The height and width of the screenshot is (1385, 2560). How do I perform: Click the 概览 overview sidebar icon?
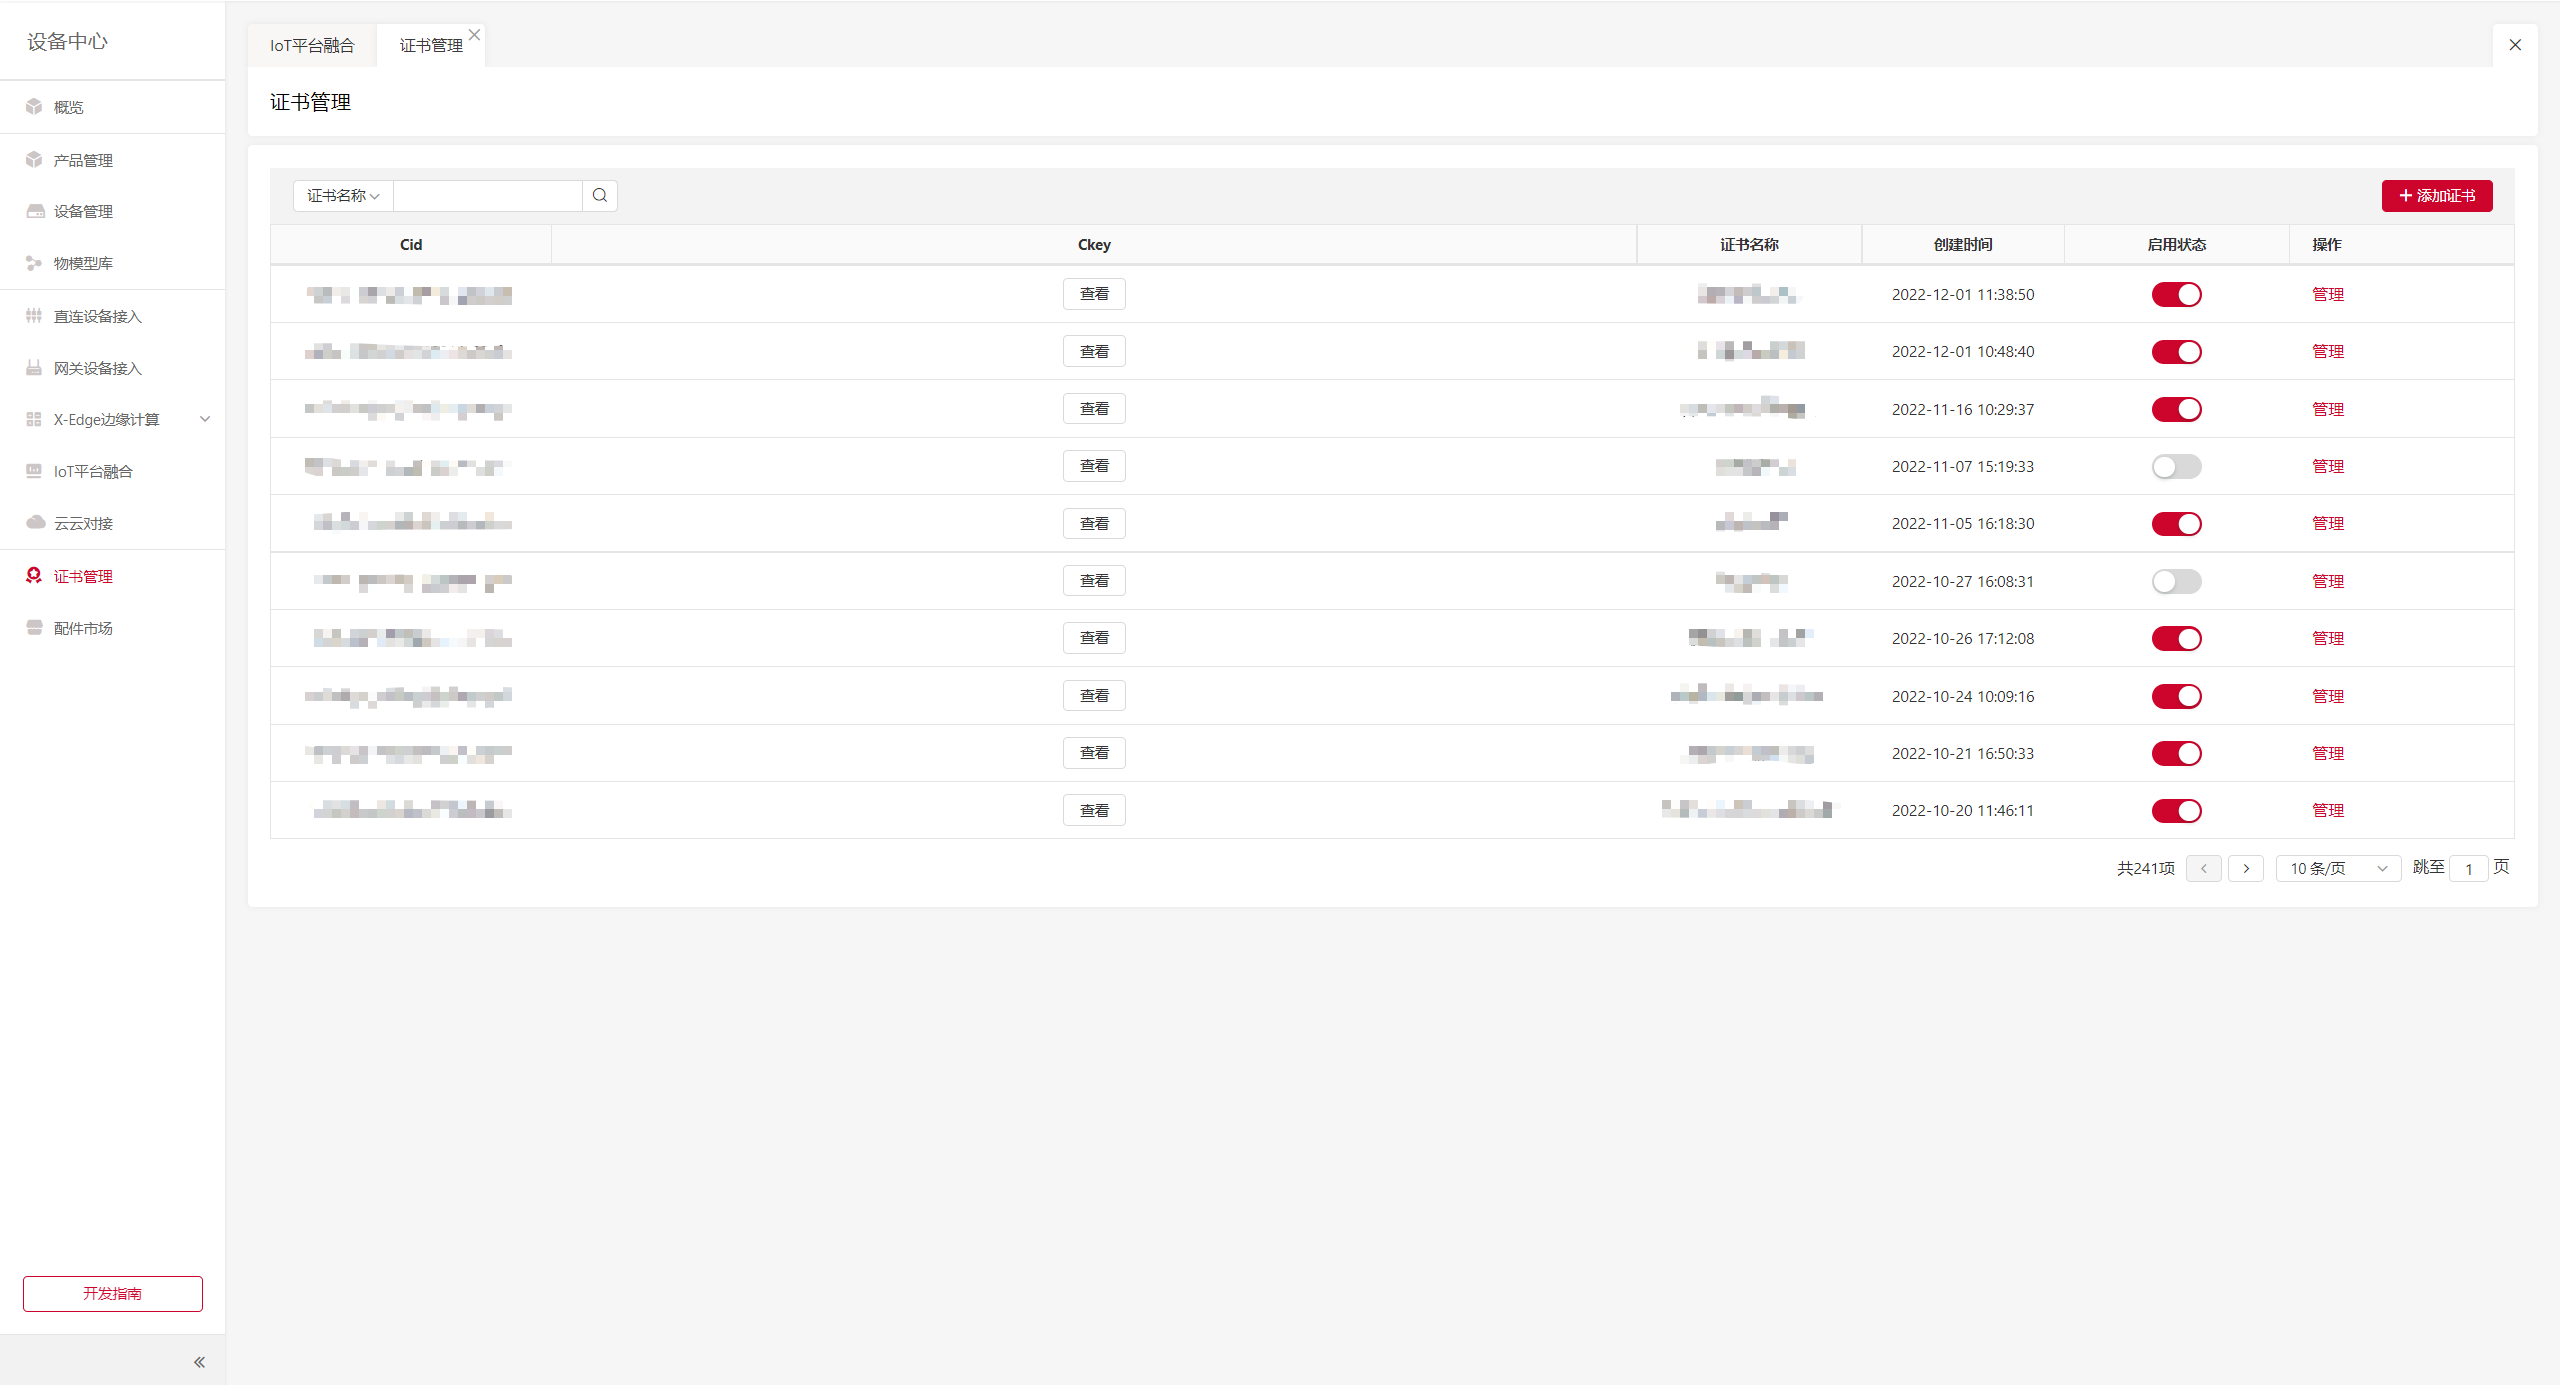point(34,106)
